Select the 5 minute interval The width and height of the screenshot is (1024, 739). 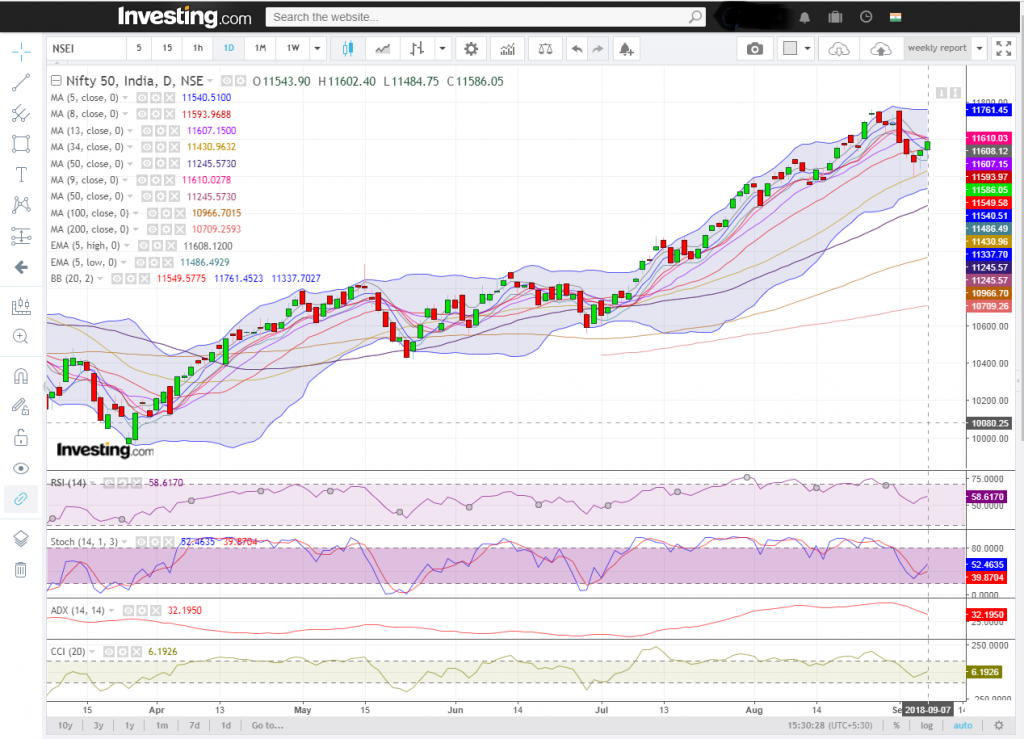point(138,48)
